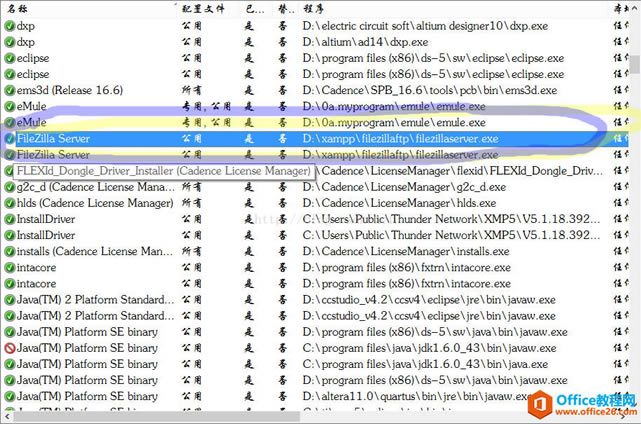Screen dimensions: 641x424
Task: Click the 已... (enabled) column header
Action: (255, 9)
